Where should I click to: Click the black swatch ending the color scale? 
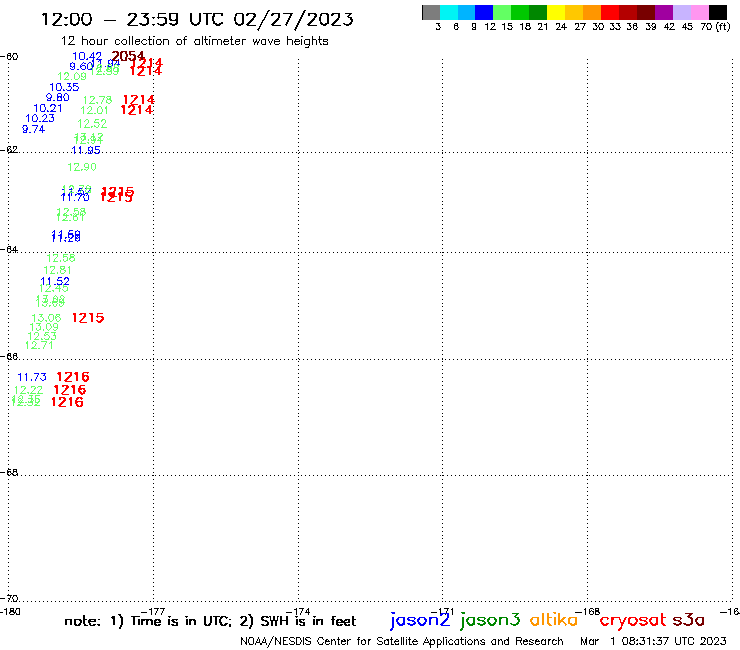click(x=718, y=12)
